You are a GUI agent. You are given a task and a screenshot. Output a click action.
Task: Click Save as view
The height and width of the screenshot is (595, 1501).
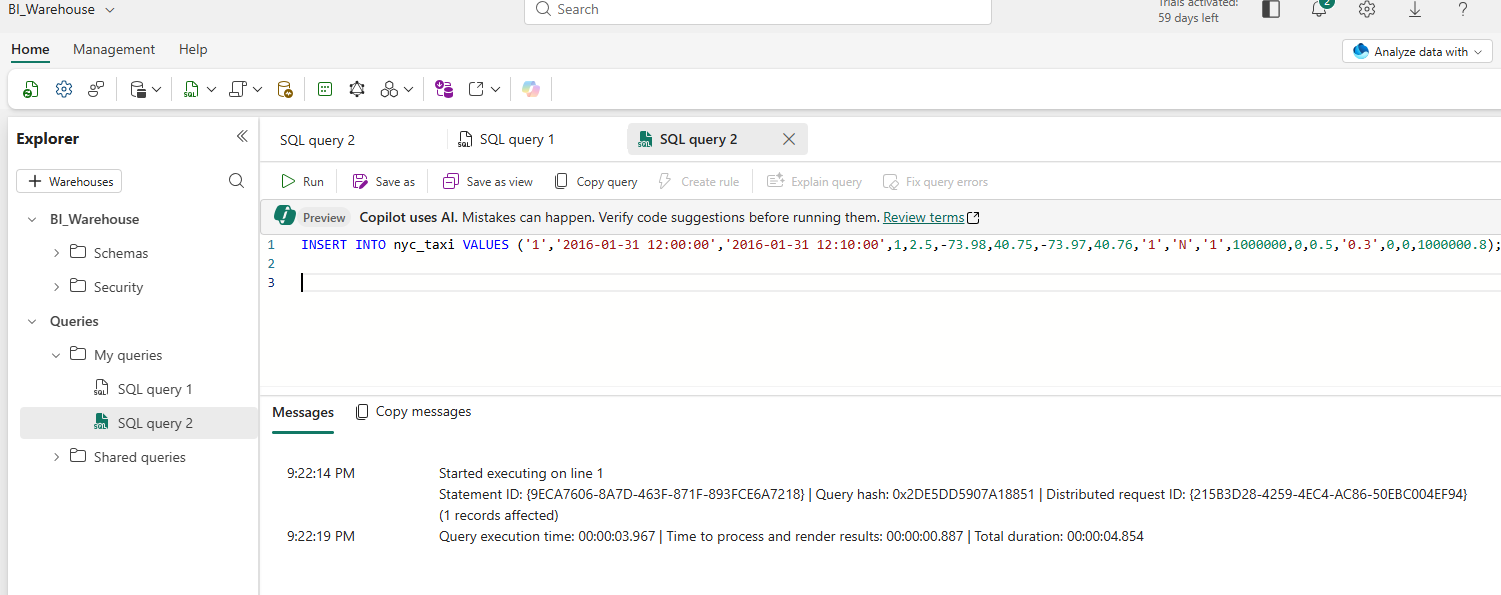pyautogui.click(x=488, y=182)
